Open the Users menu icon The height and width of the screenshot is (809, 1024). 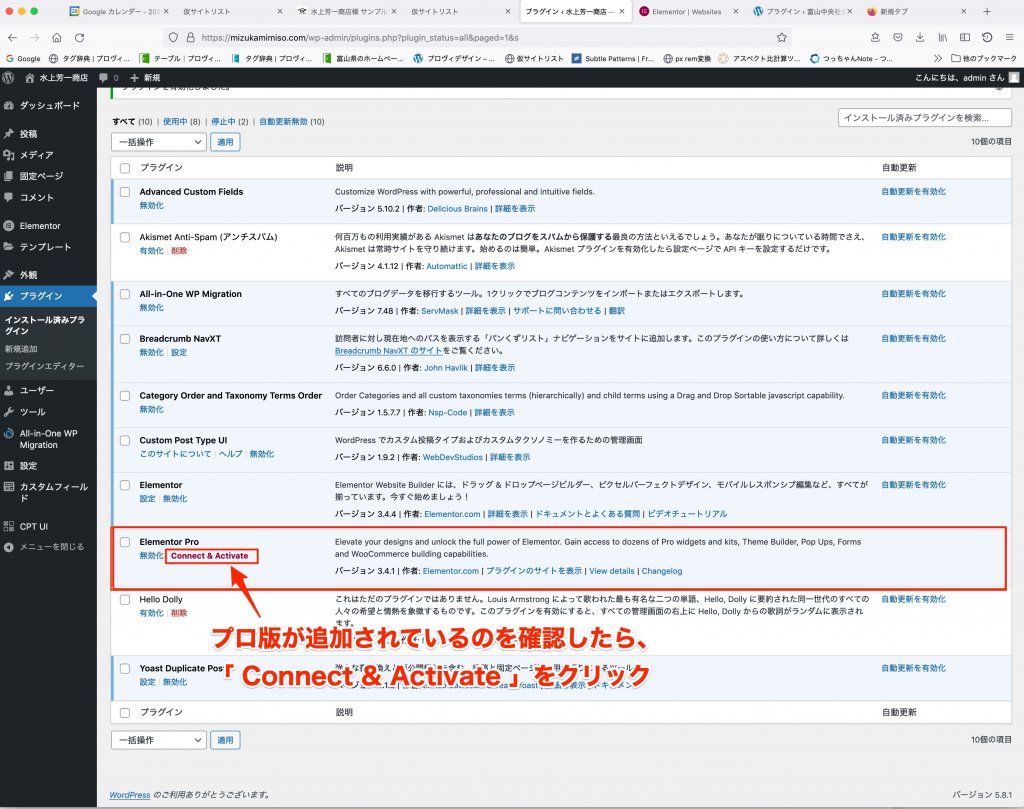point(9,390)
